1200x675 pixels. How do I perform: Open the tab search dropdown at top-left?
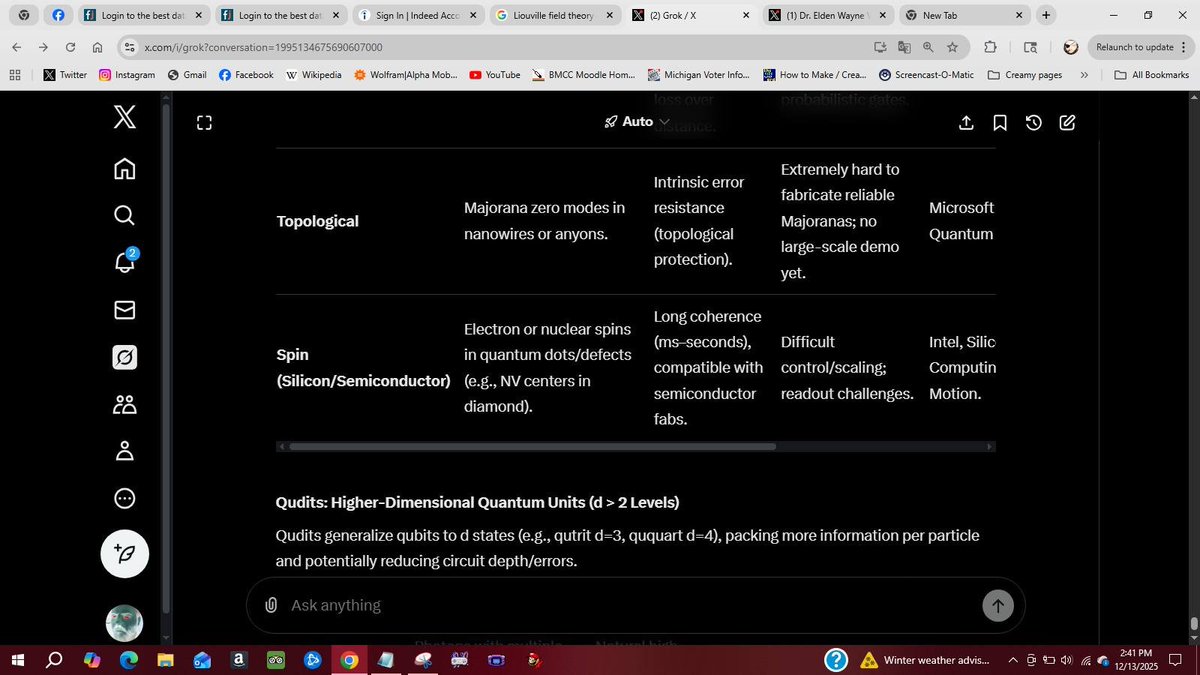click(x=24, y=16)
